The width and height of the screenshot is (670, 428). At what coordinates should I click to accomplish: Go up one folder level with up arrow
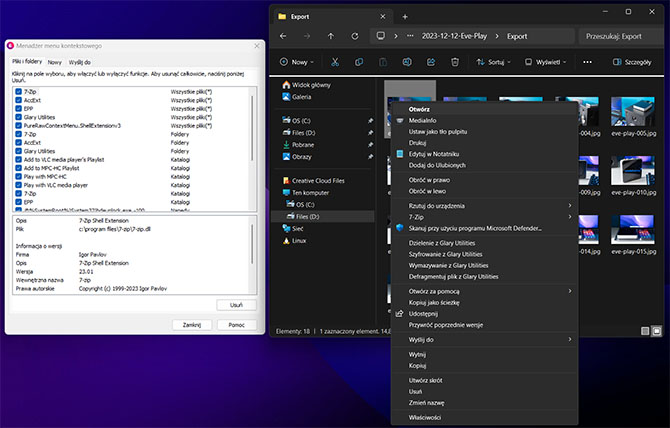tap(331, 36)
